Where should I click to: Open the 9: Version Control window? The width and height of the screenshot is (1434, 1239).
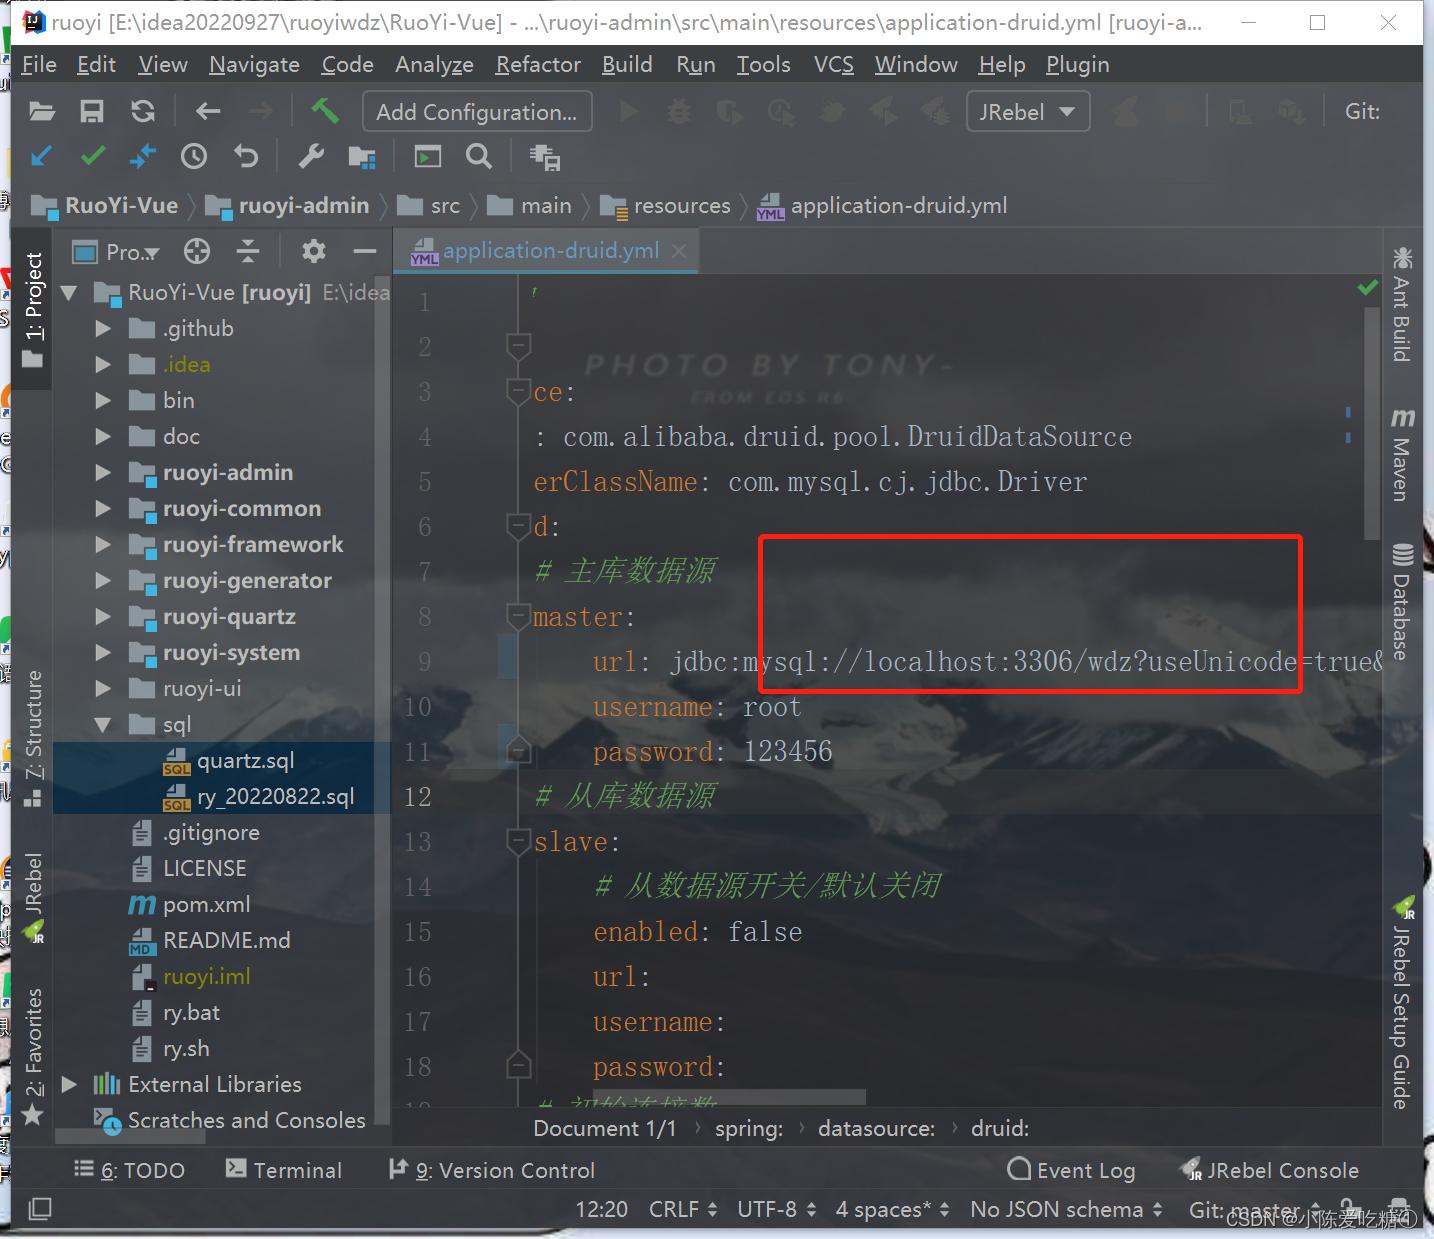point(491,1170)
